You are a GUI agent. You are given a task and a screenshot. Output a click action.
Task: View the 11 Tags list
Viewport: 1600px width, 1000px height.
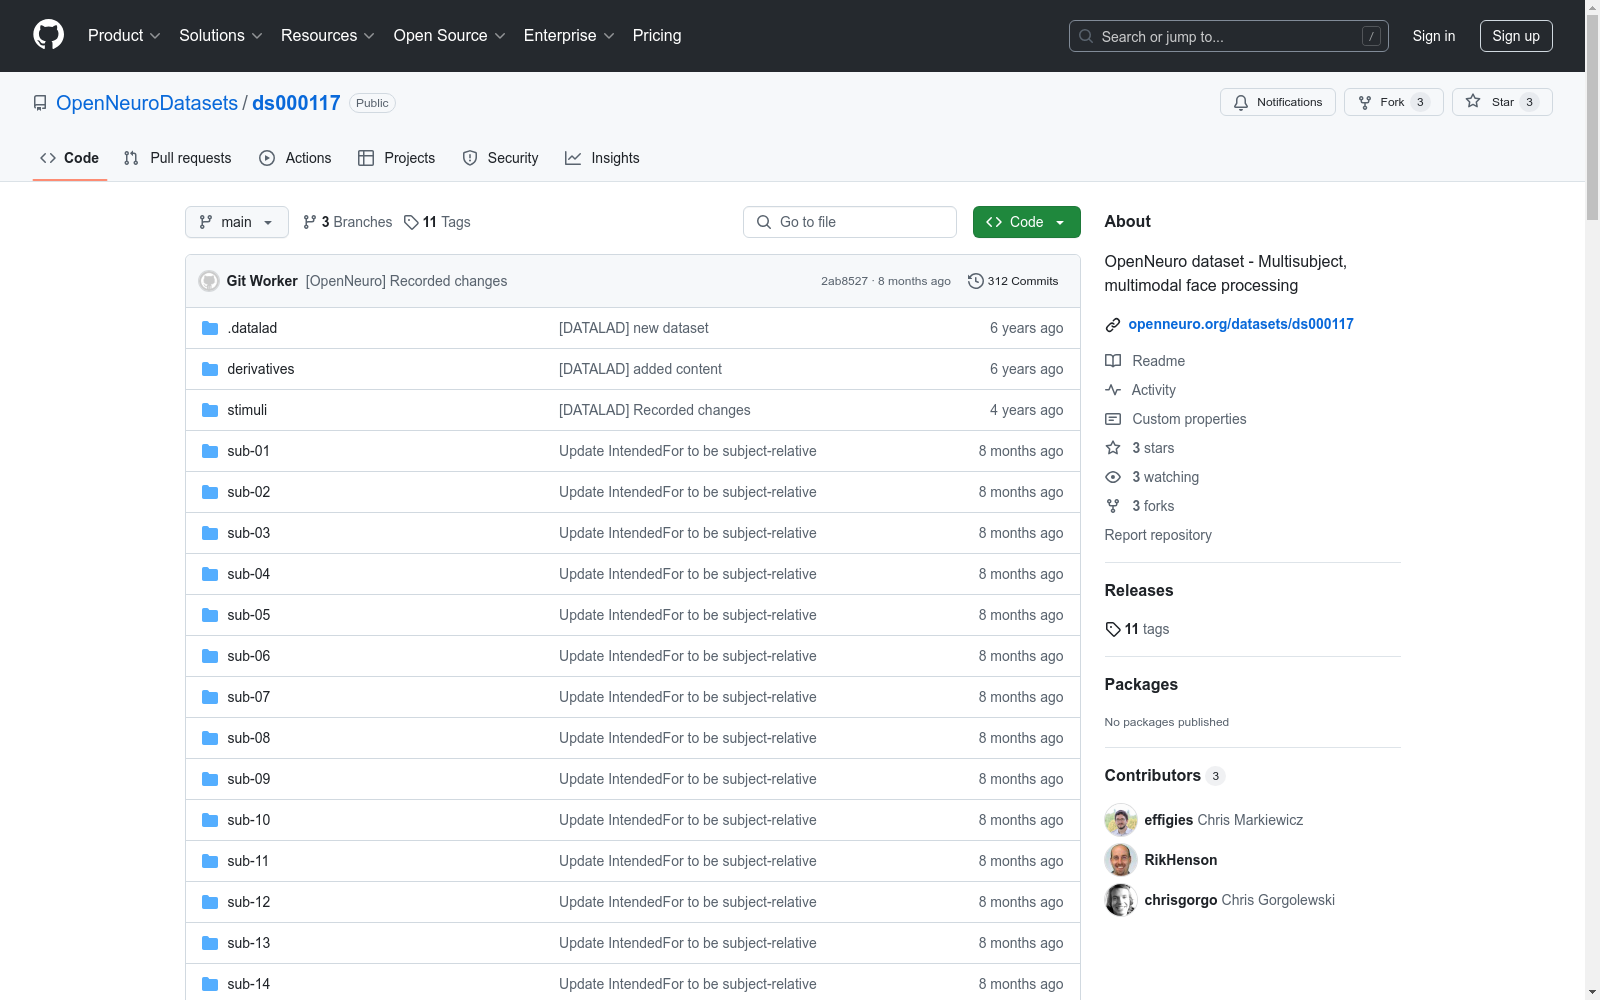click(x=437, y=222)
